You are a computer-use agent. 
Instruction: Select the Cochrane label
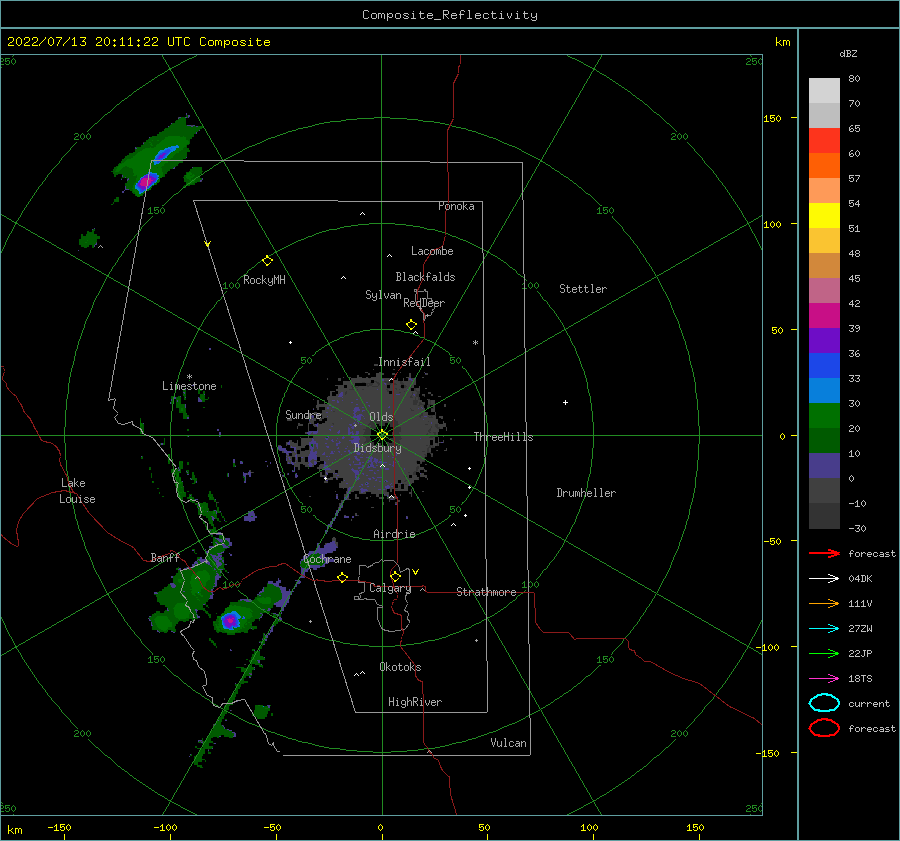tap(327, 559)
